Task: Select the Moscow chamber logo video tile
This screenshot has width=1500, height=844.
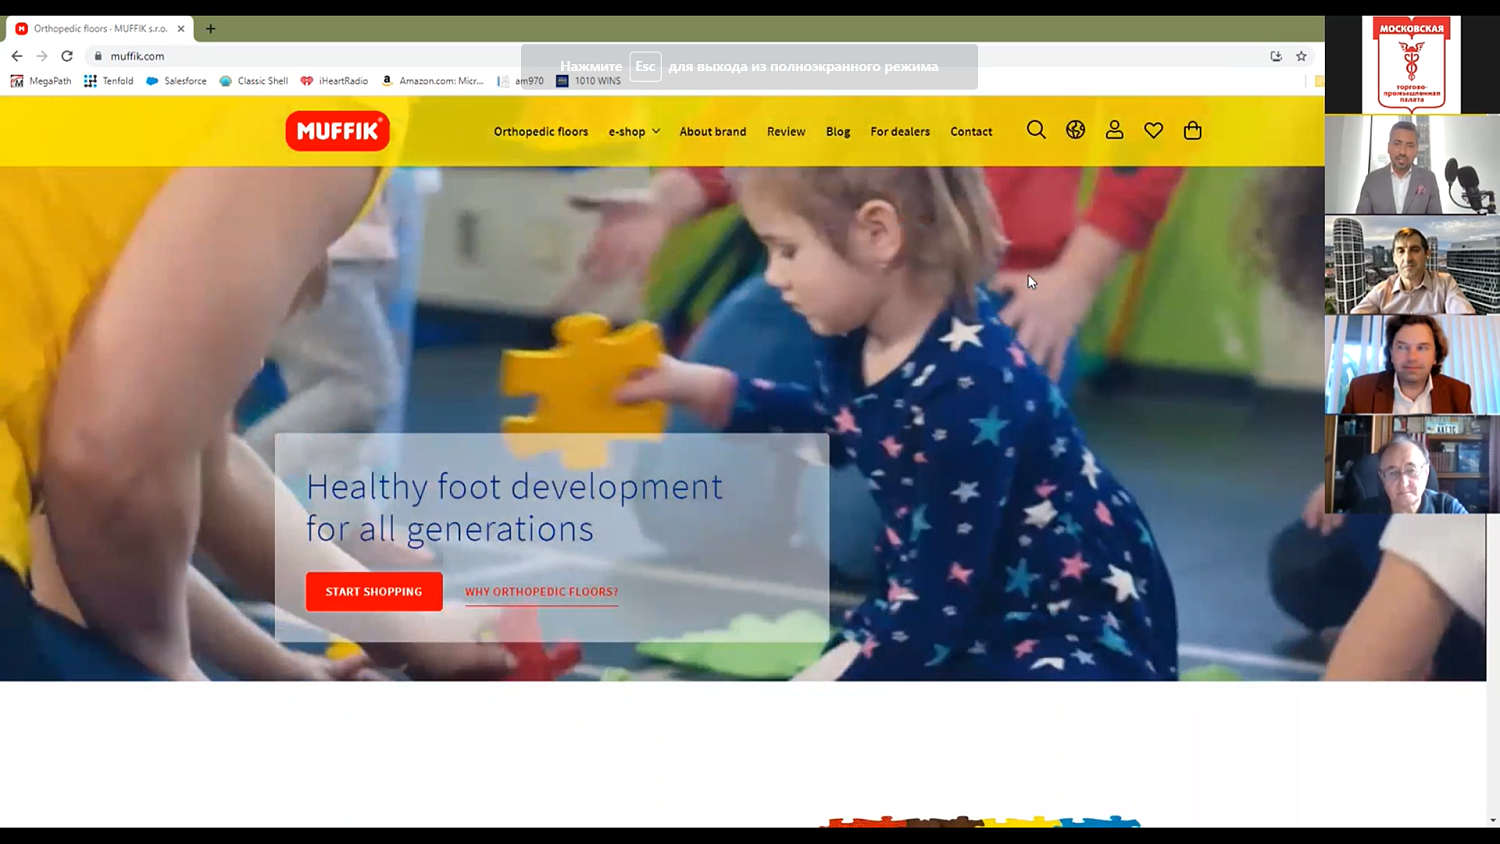Action: (x=1411, y=64)
